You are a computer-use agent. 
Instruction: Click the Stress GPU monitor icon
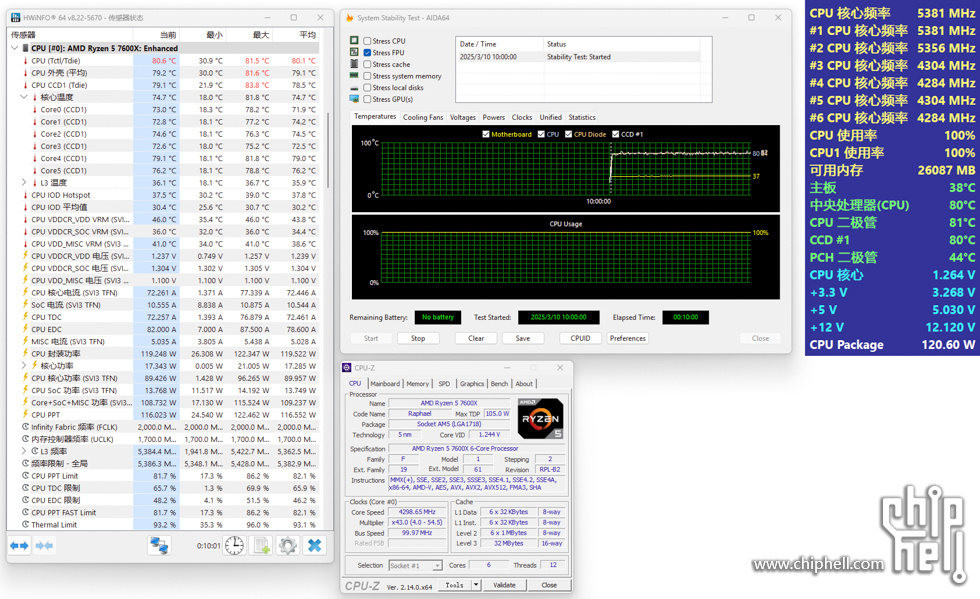(354, 99)
